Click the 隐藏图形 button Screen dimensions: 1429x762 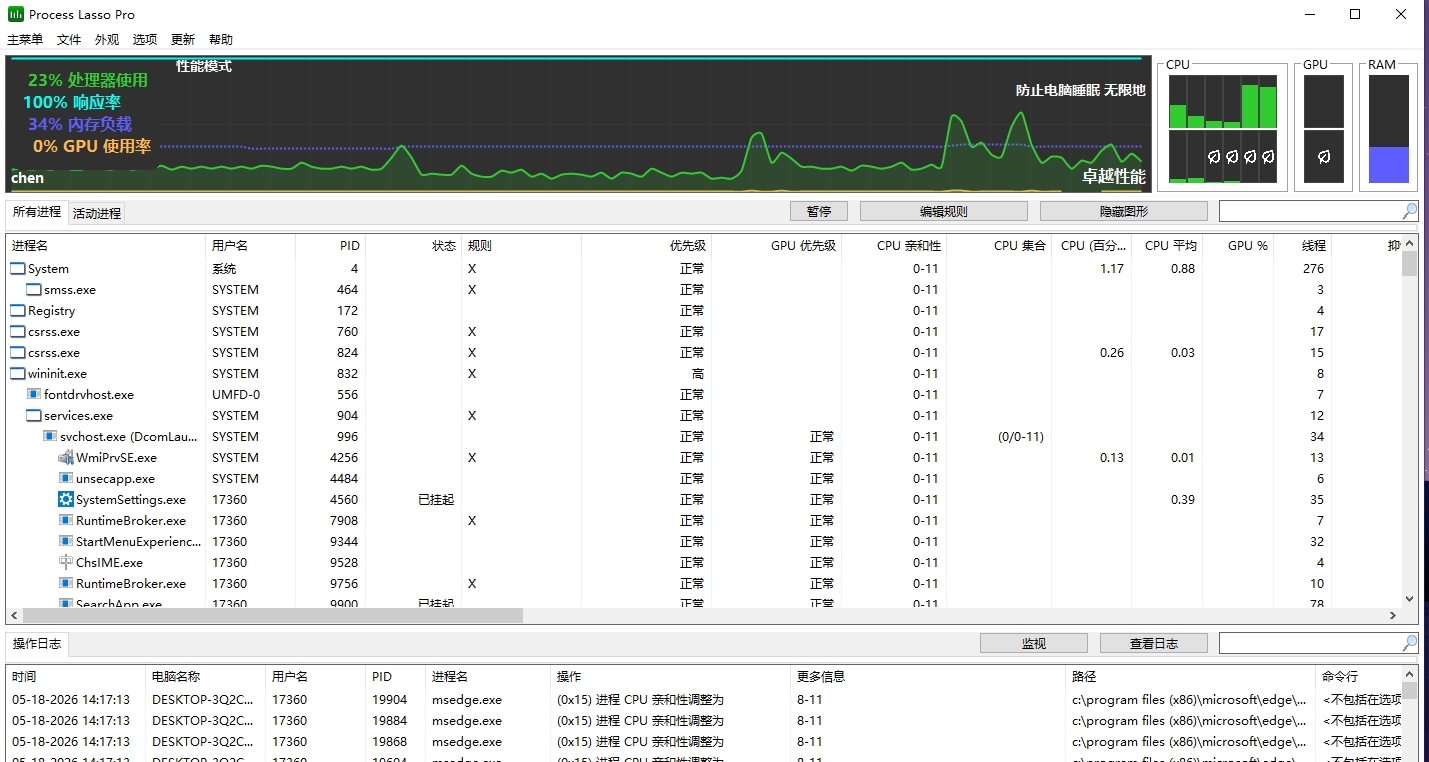tap(1124, 211)
